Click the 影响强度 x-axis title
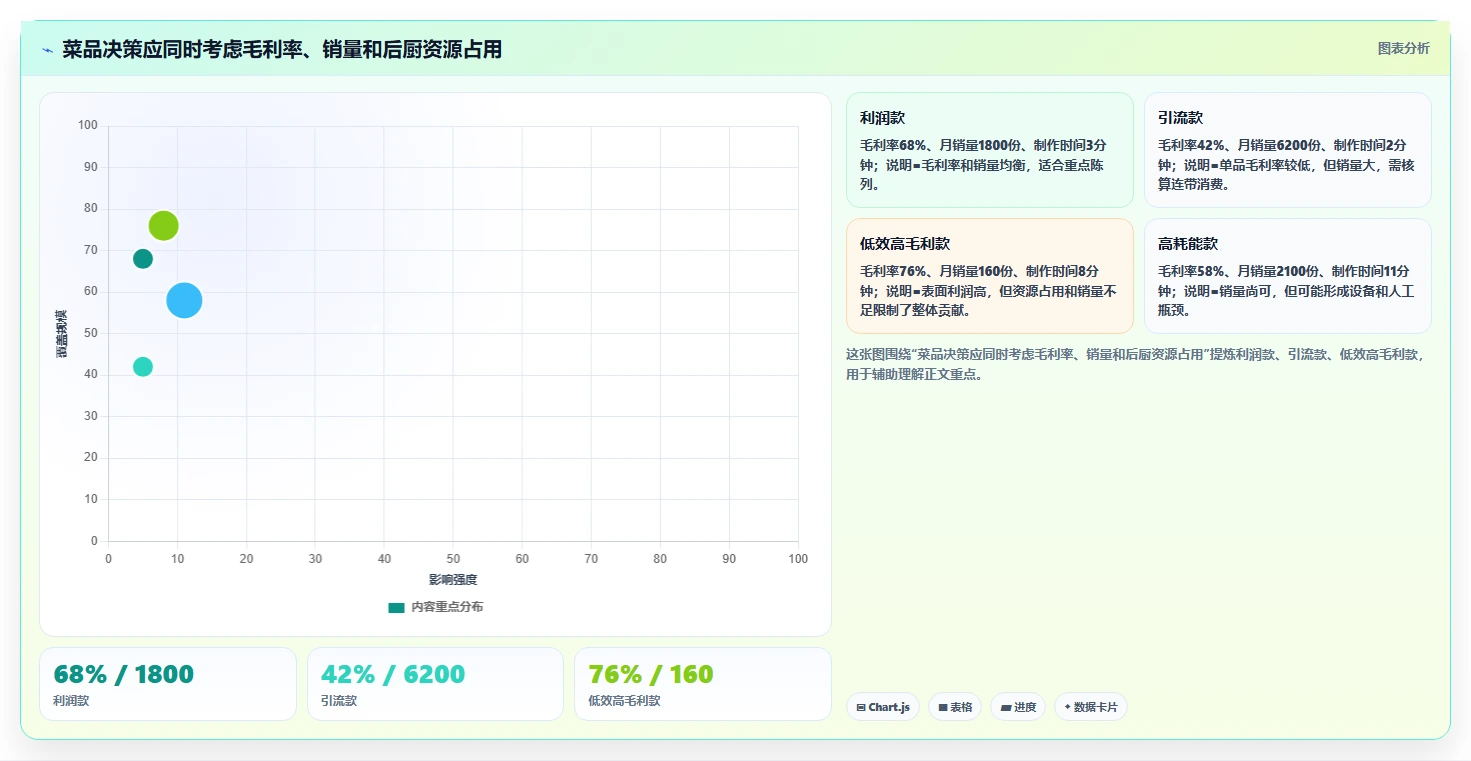 pos(453,580)
